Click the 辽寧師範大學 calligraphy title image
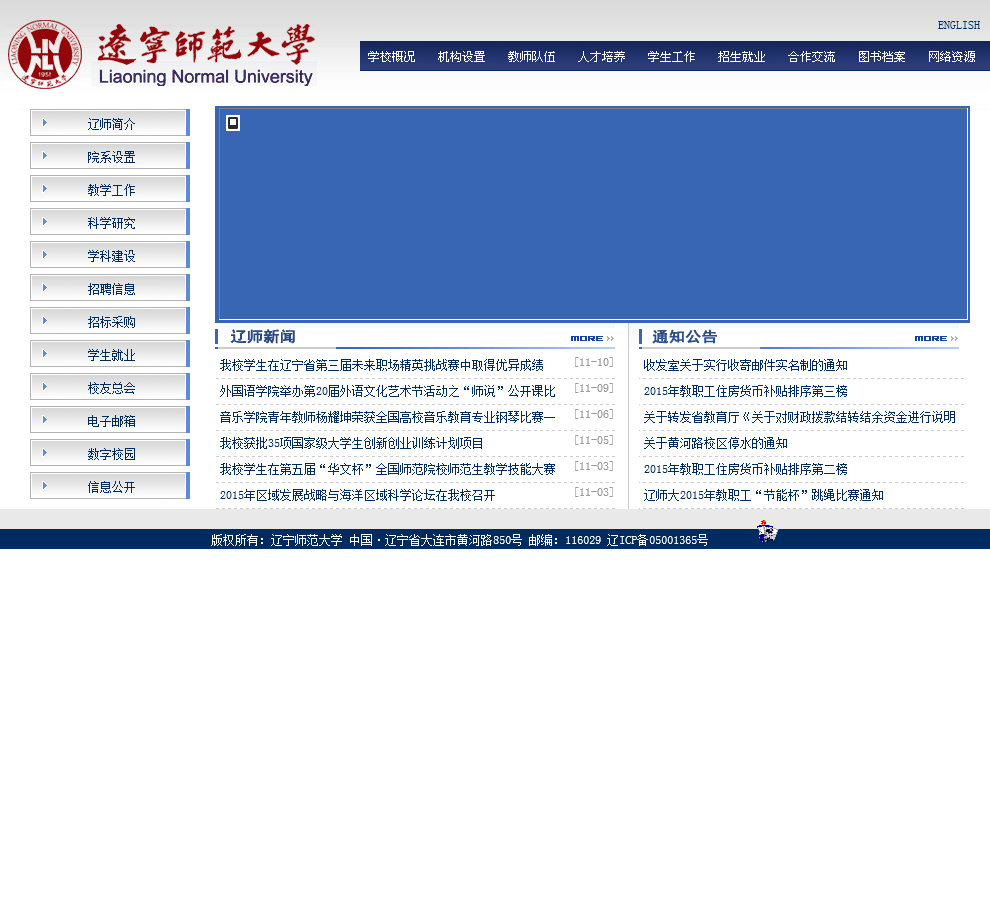 pos(205,43)
